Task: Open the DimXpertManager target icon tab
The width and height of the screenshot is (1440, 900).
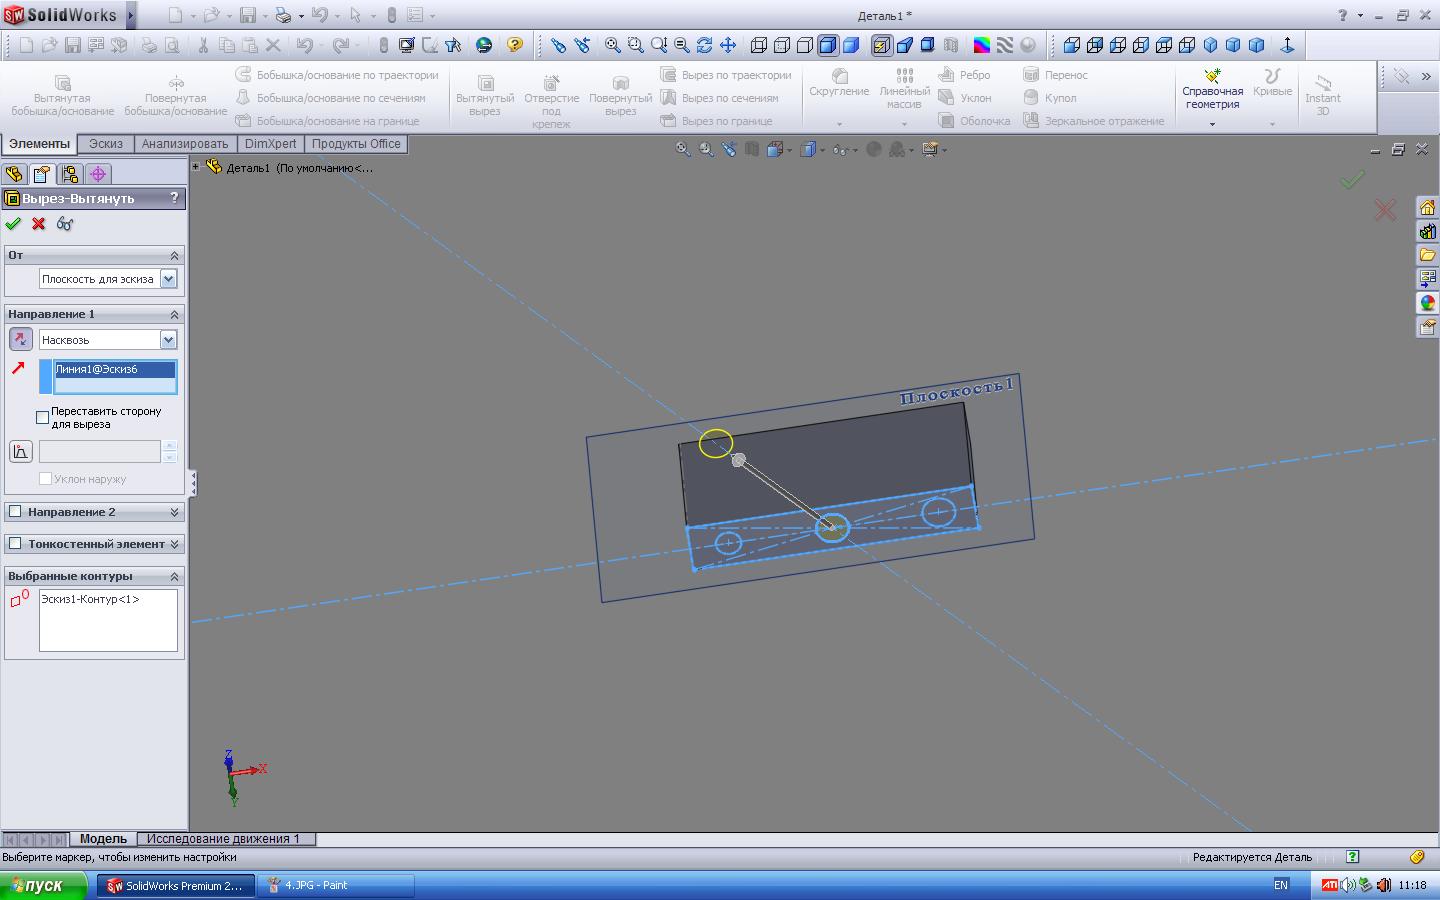Action: pos(98,174)
